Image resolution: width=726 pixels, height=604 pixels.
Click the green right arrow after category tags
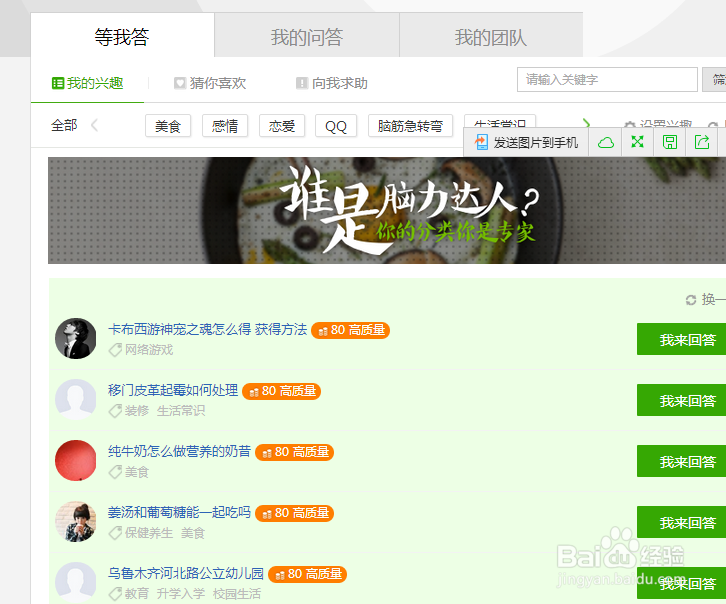(x=586, y=124)
